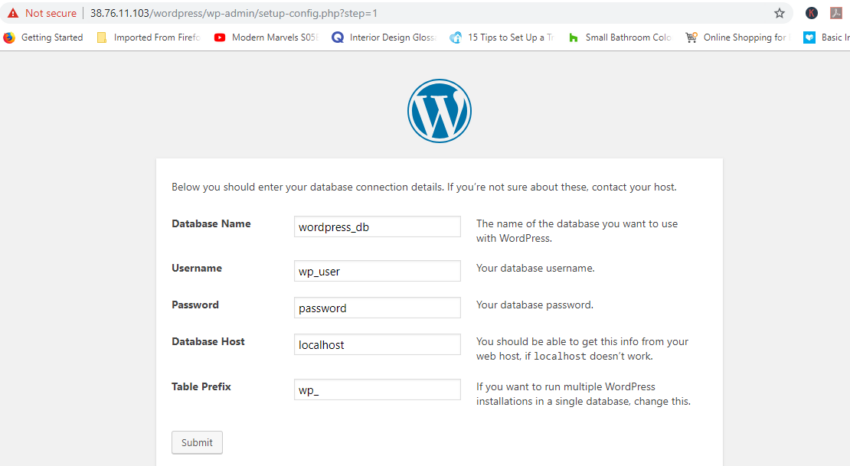
Task: Open the PDF extension icon in toolbar
Action: pyautogui.click(x=836, y=14)
